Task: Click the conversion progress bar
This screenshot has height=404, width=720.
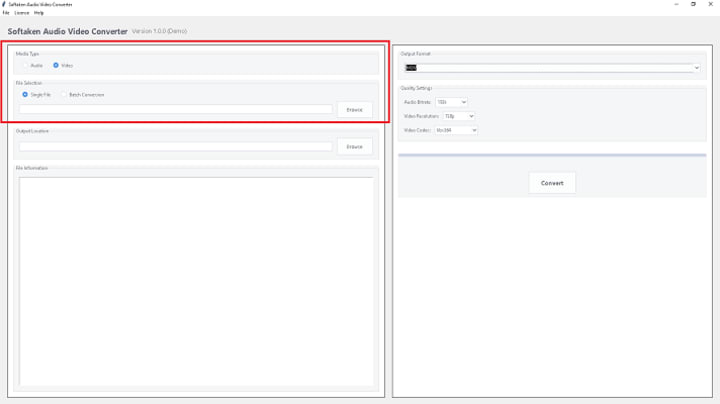Action: click(552, 155)
